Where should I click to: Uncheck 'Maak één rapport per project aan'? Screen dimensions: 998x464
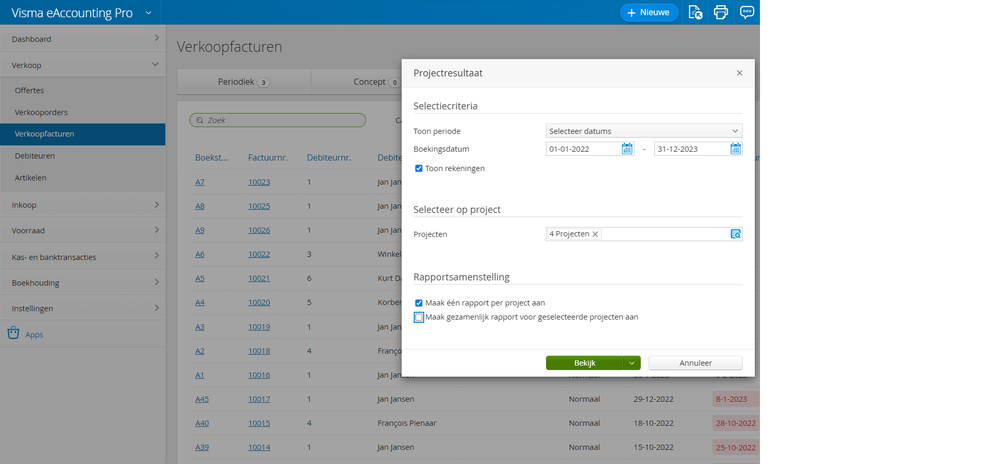click(419, 302)
